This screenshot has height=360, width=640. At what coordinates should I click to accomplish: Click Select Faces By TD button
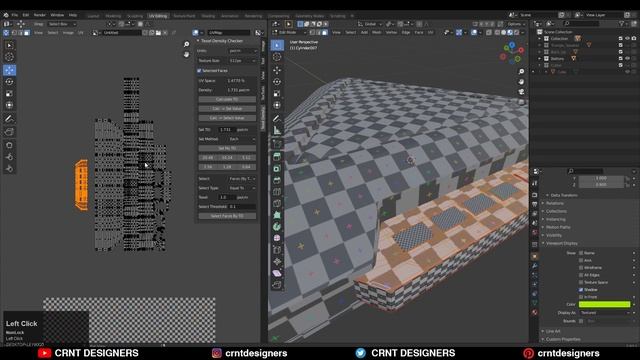(227, 216)
